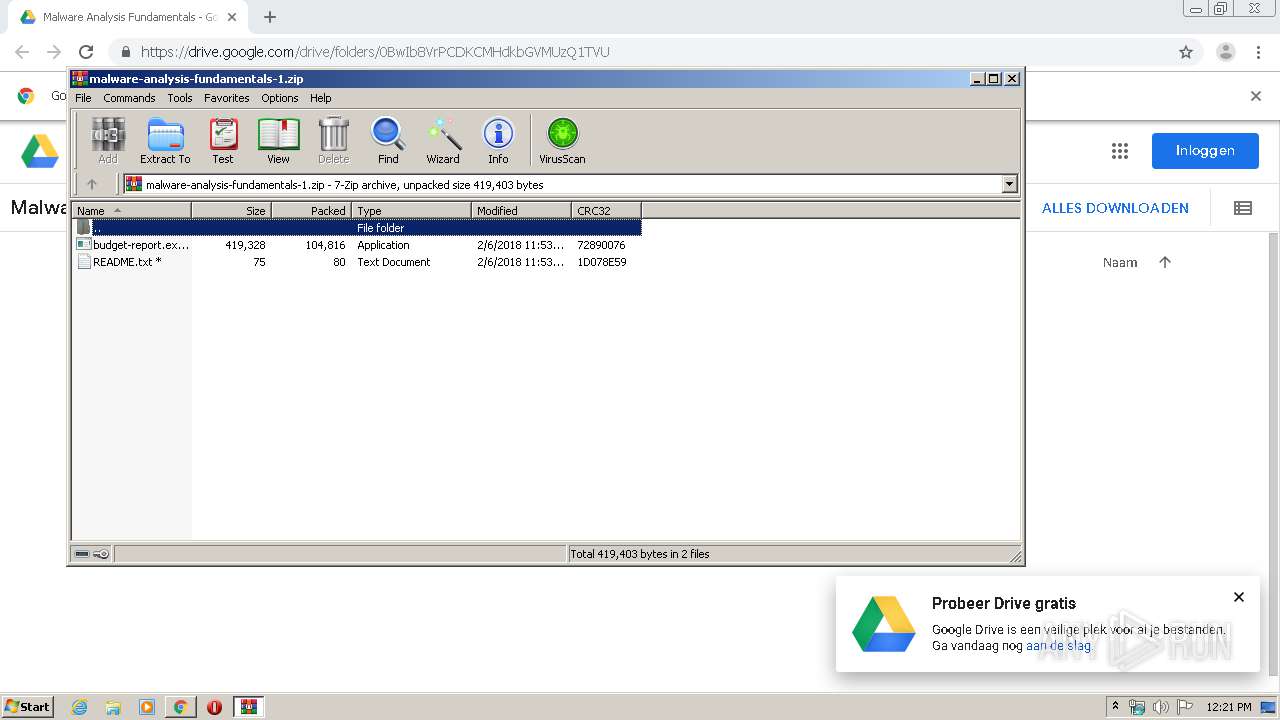Reload the Chrome page

click(x=86, y=52)
